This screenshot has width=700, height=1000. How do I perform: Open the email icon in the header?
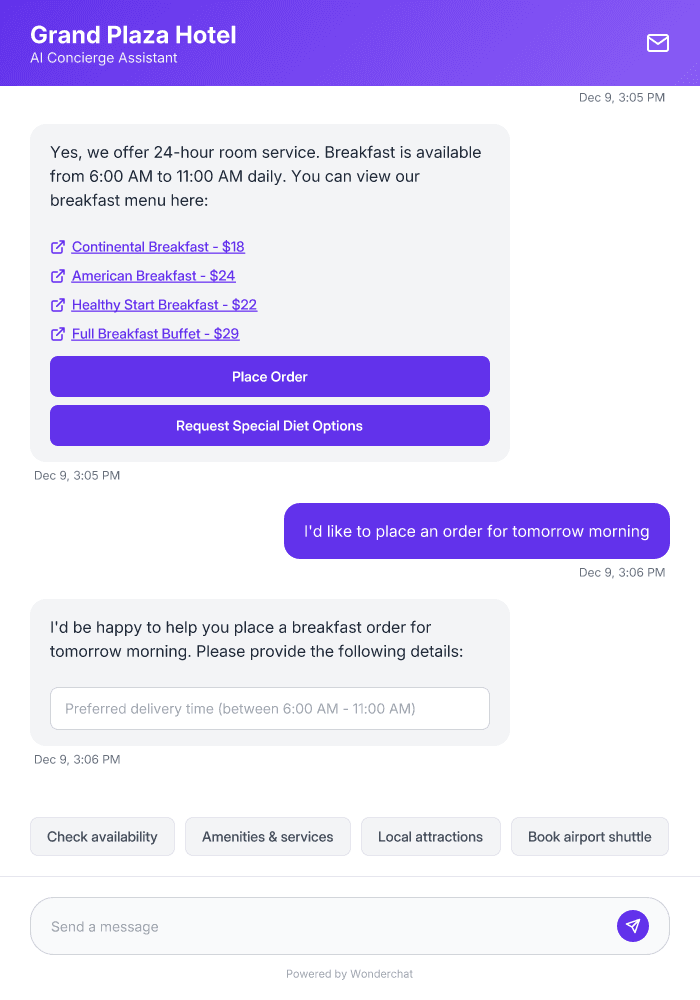click(657, 43)
